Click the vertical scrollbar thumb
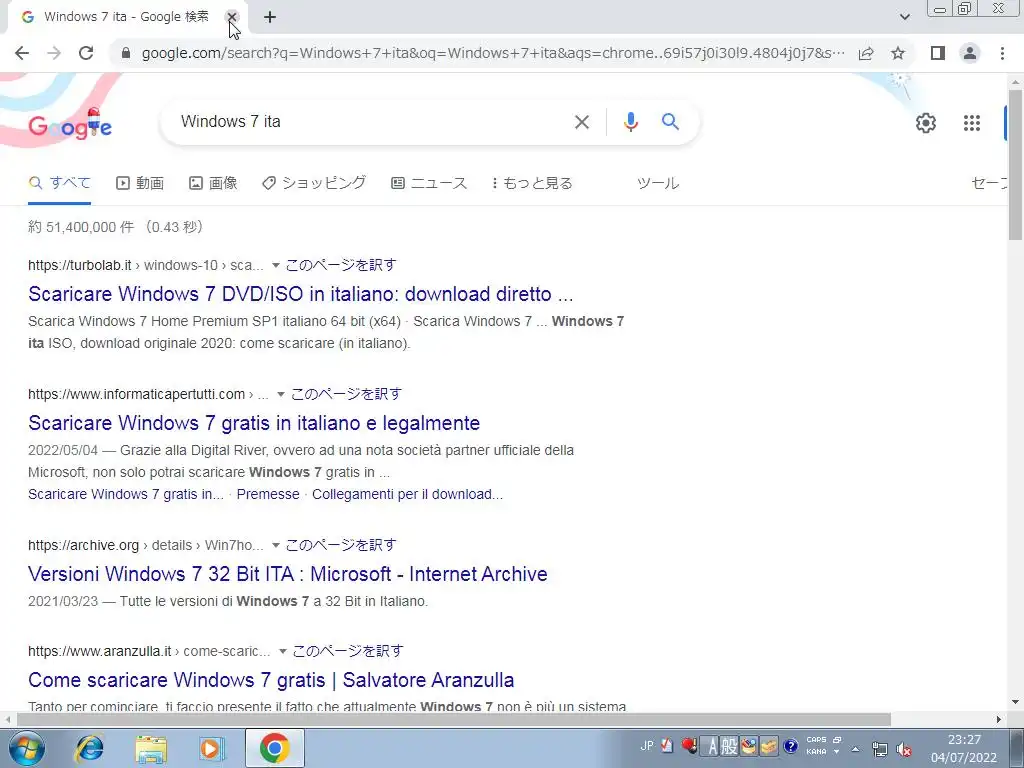 pos(1016,165)
